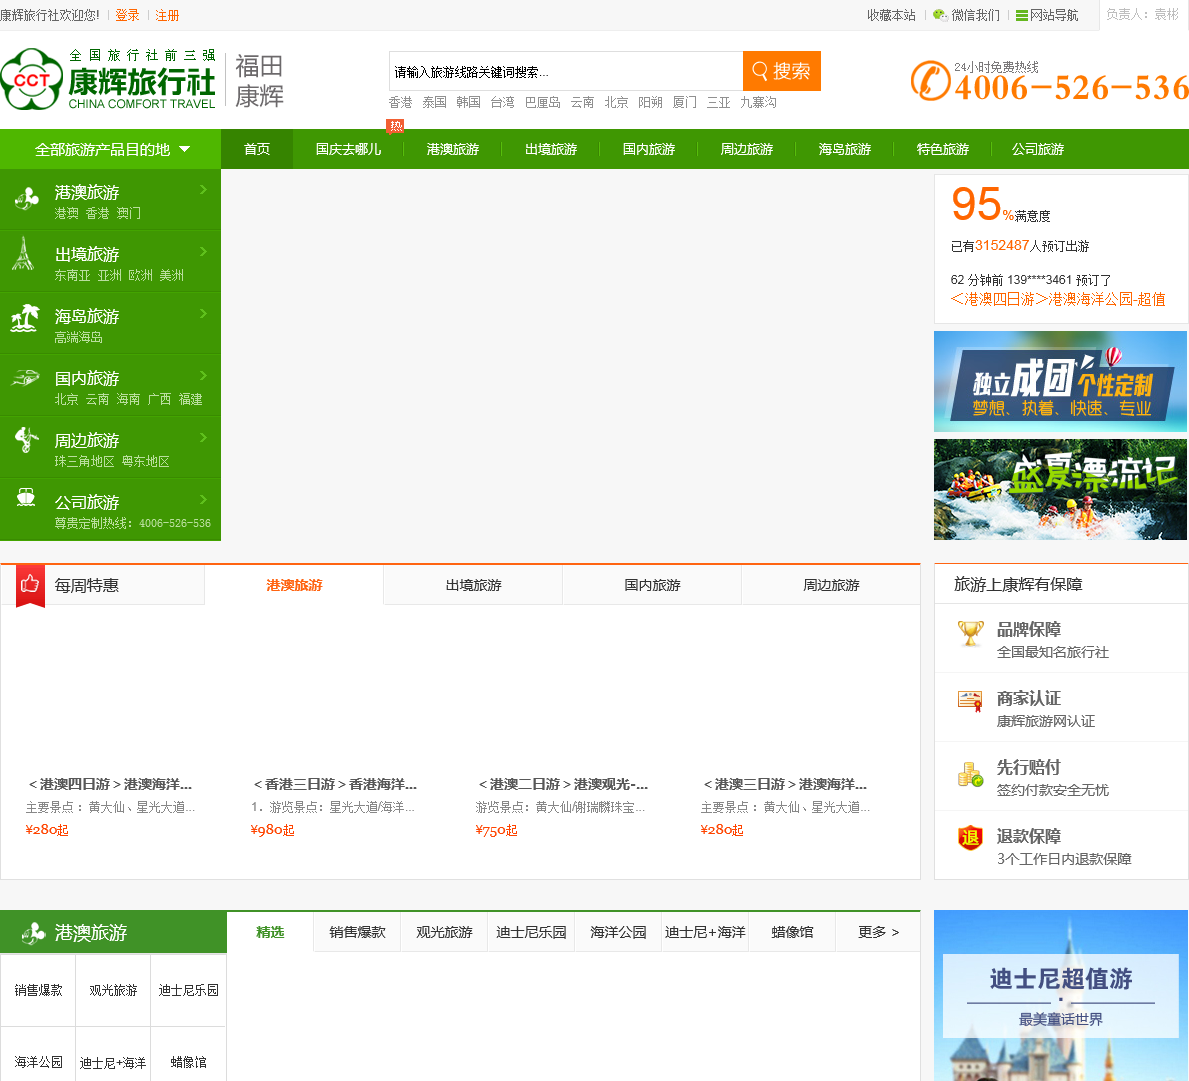Open the 国庆去哪儿 navigation item
This screenshot has width=1189, height=1081.
pyautogui.click(x=349, y=149)
